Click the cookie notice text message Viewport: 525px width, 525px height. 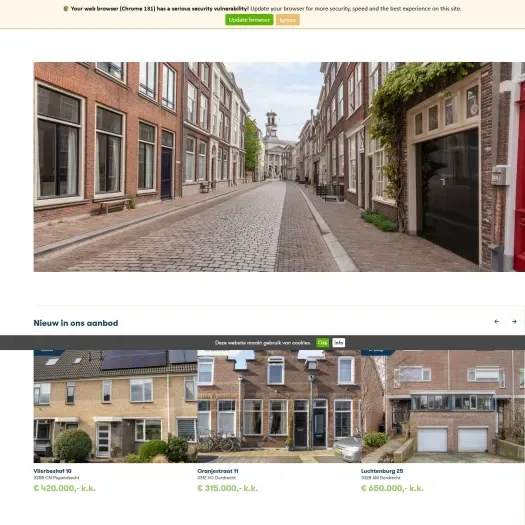pyautogui.click(x=263, y=343)
